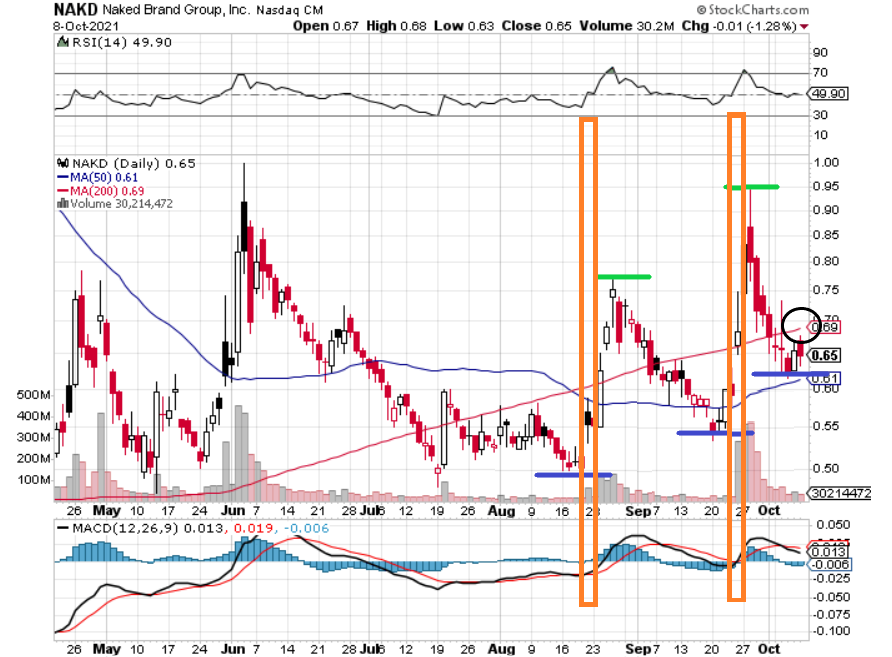Click the MA(50) 0.61 legend entry
The width and height of the screenshot is (892, 657).
tap(97, 177)
